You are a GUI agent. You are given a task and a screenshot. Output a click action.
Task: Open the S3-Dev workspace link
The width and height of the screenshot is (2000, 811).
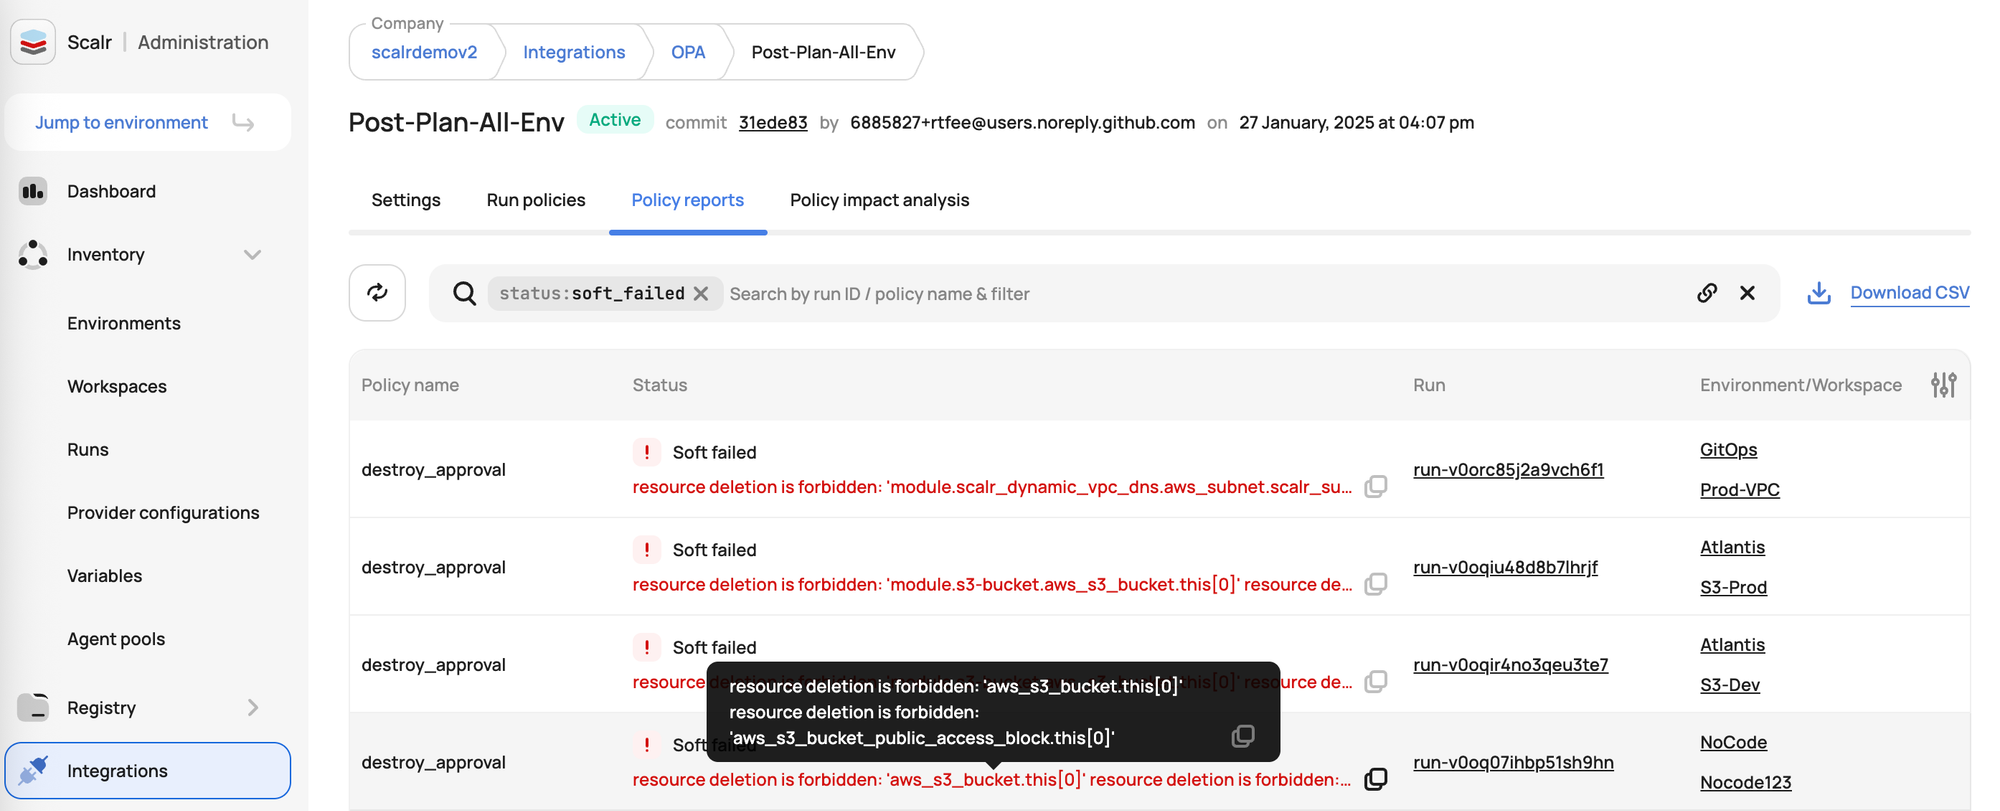click(x=1730, y=685)
